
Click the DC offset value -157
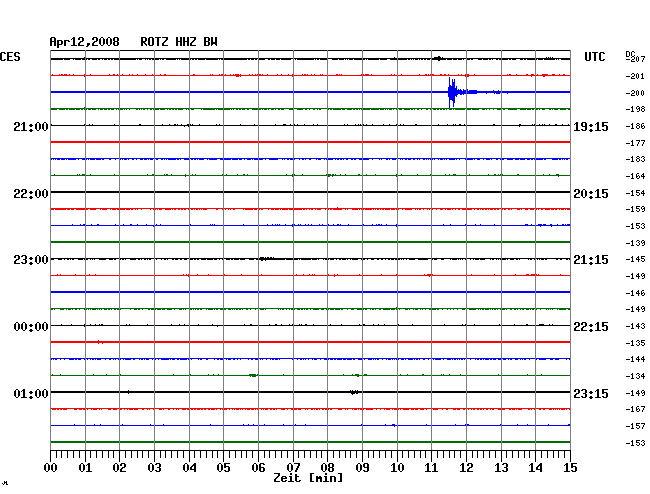point(635,426)
